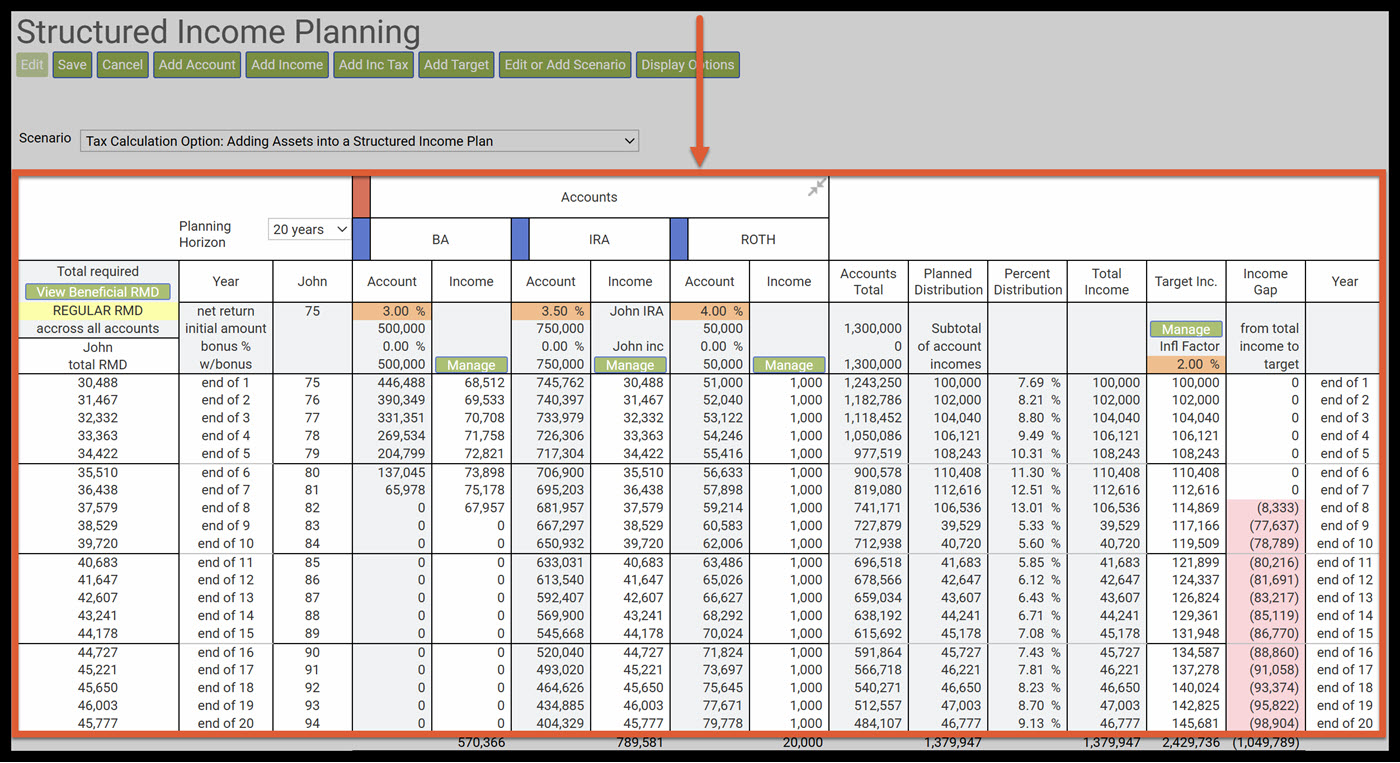The height and width of the screenshot is (763, 1400).
Task: Select the ROTH income total 20,000
Action: pyautogui.click(x=803, y=743)
